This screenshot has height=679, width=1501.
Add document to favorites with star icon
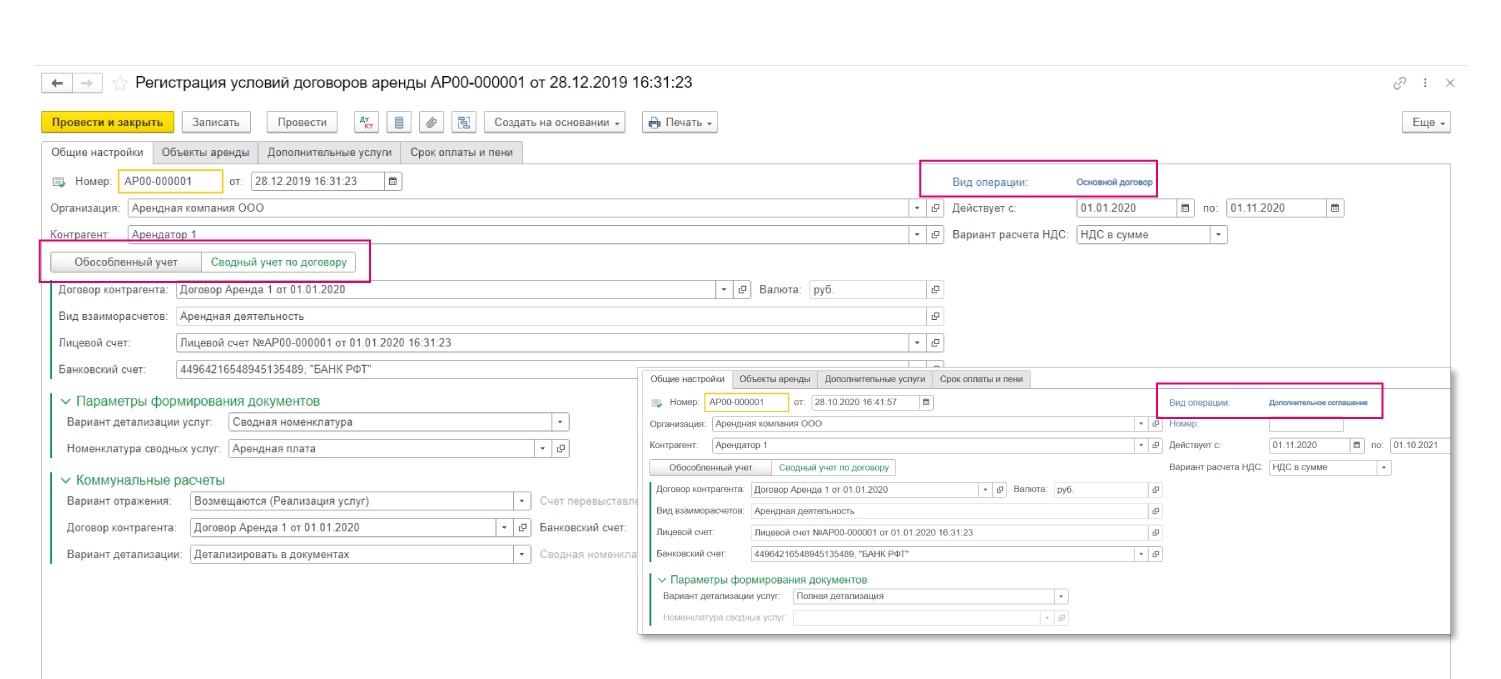pos(120,83)
